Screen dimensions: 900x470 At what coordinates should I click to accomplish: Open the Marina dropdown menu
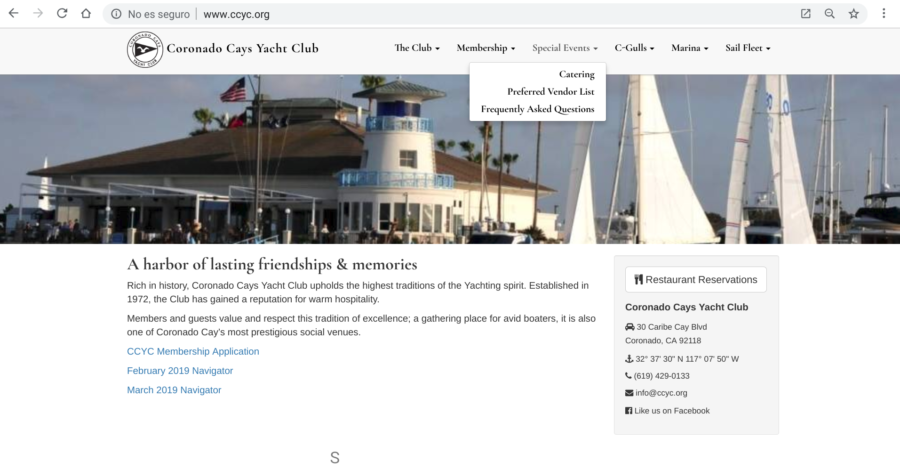pos(690,48)
